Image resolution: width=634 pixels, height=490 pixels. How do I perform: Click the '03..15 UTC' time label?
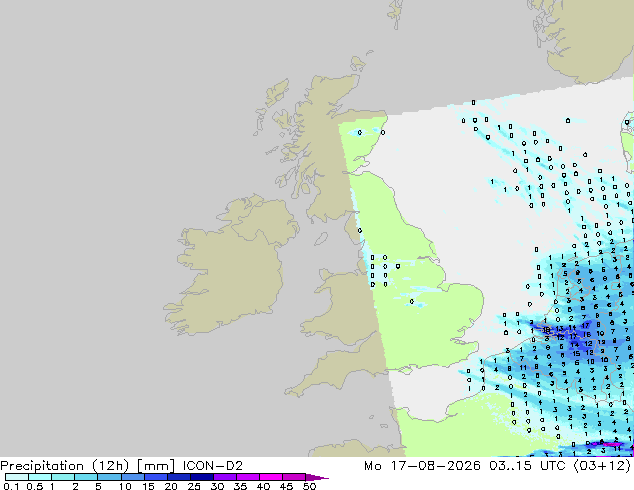(x=527, y=466)
